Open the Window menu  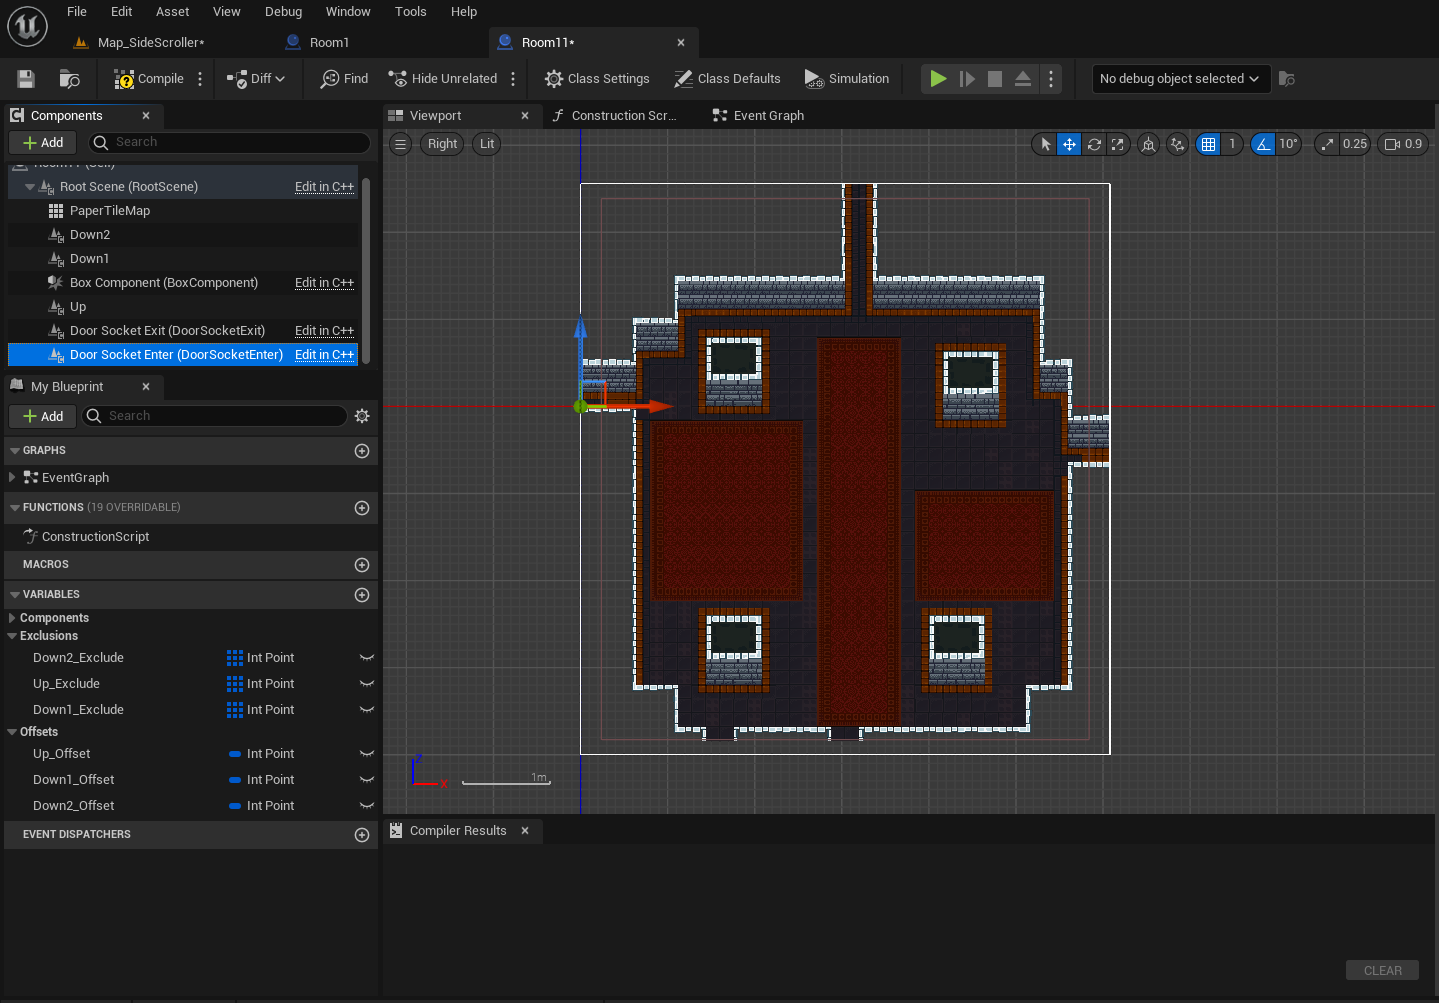348,12
